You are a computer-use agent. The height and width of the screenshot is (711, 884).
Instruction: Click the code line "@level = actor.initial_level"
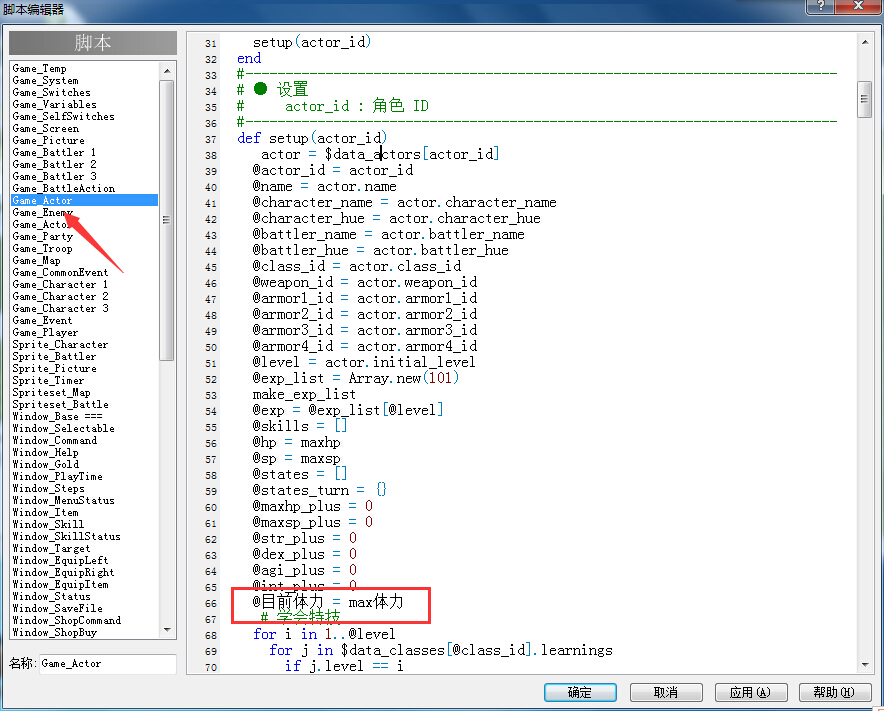coord(364,362)
